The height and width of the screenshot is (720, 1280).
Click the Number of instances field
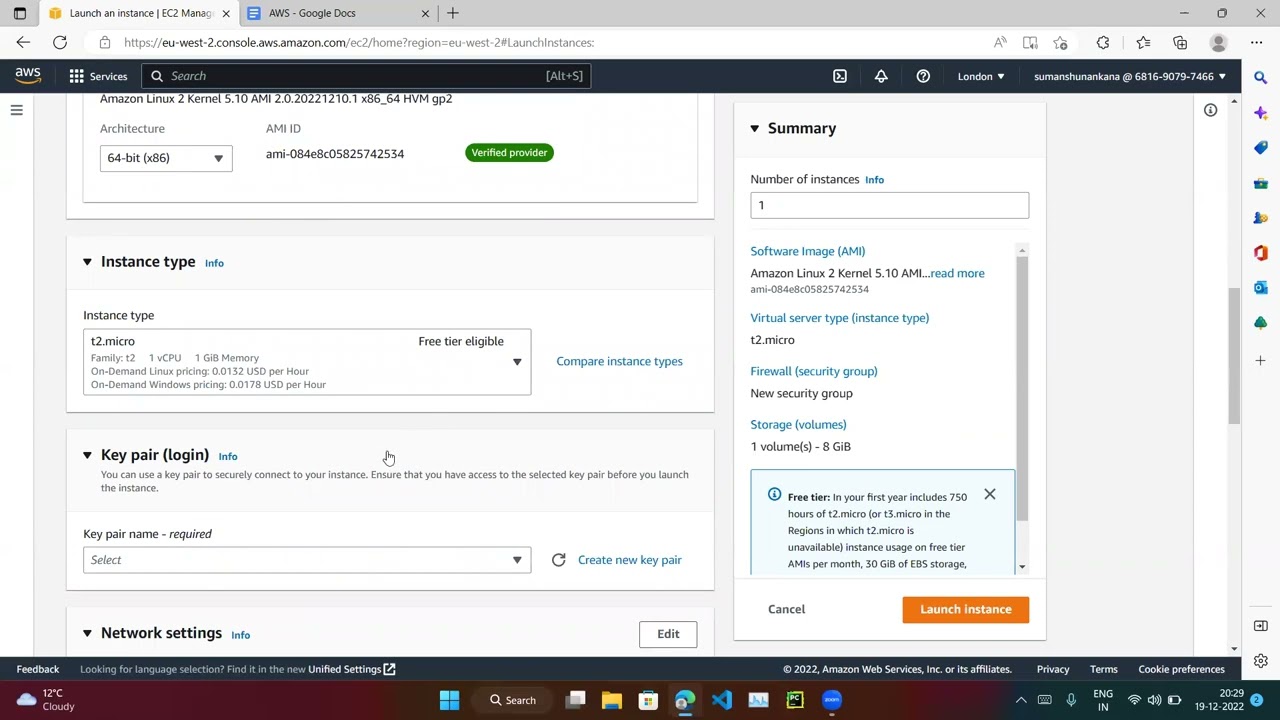click(889, 205)
